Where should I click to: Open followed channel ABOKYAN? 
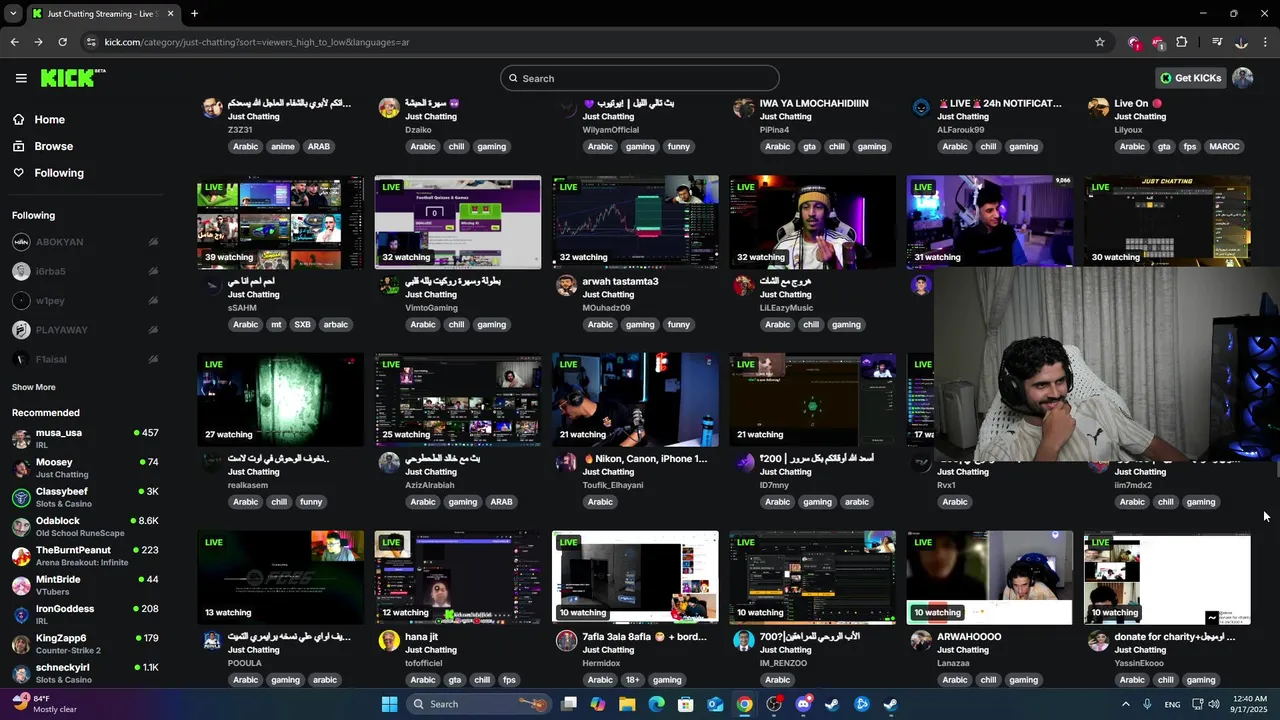point(85,242)
